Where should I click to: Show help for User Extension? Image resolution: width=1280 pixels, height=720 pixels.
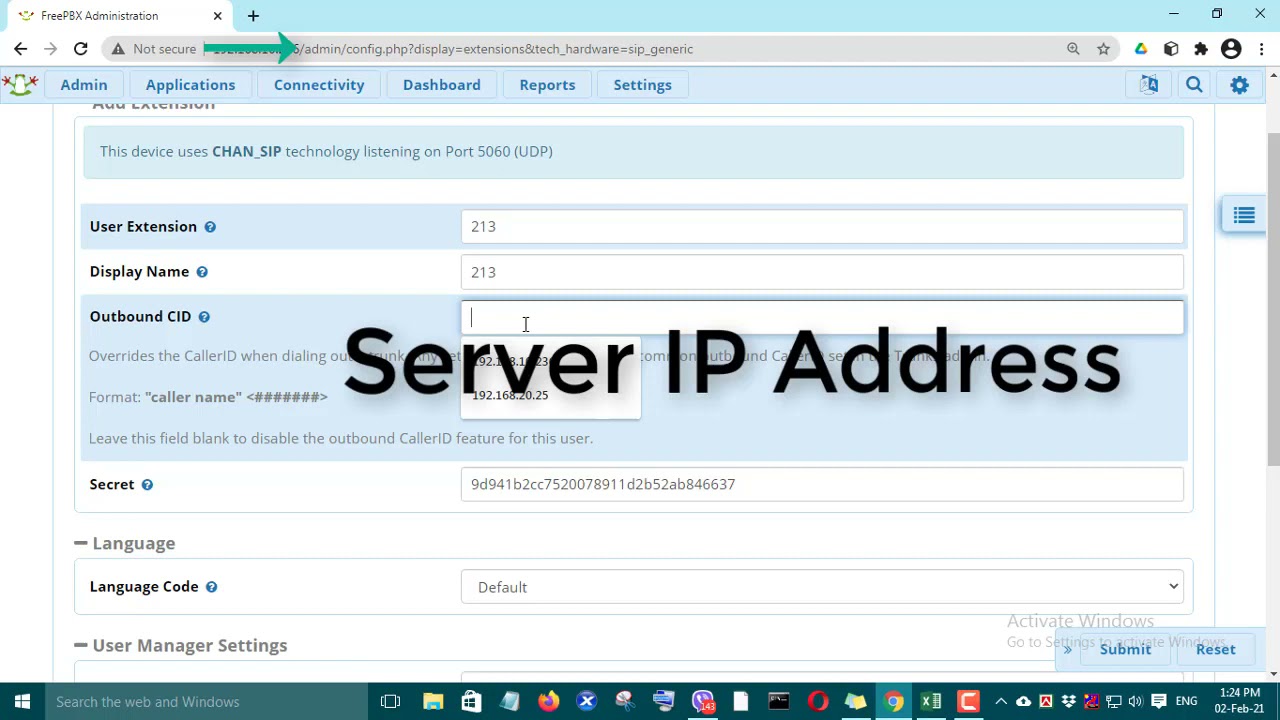click(210, 227)
